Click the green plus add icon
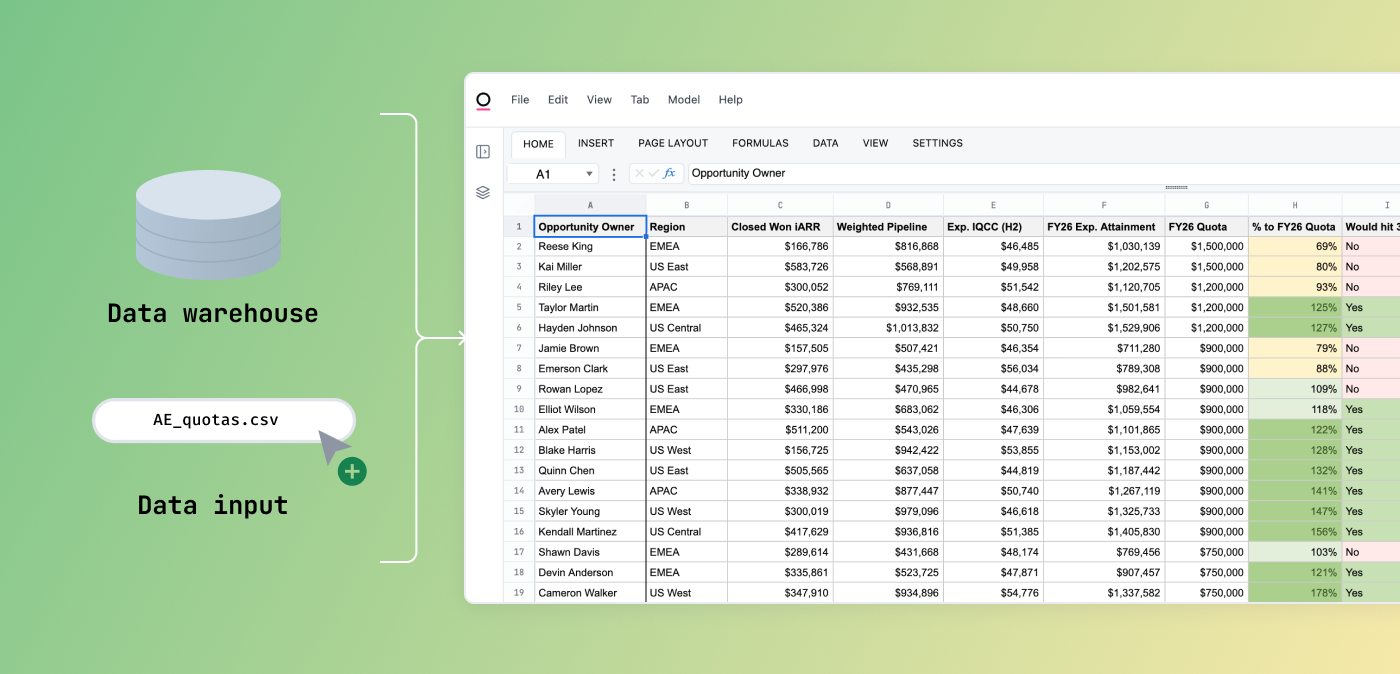 point(352,471)
